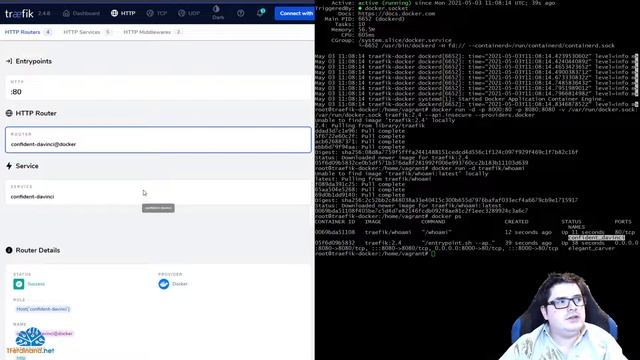Image resolution: width=640 pixels, height=360 pixels.
Task: Open the UDP nav item
Action: click(189, 13)
